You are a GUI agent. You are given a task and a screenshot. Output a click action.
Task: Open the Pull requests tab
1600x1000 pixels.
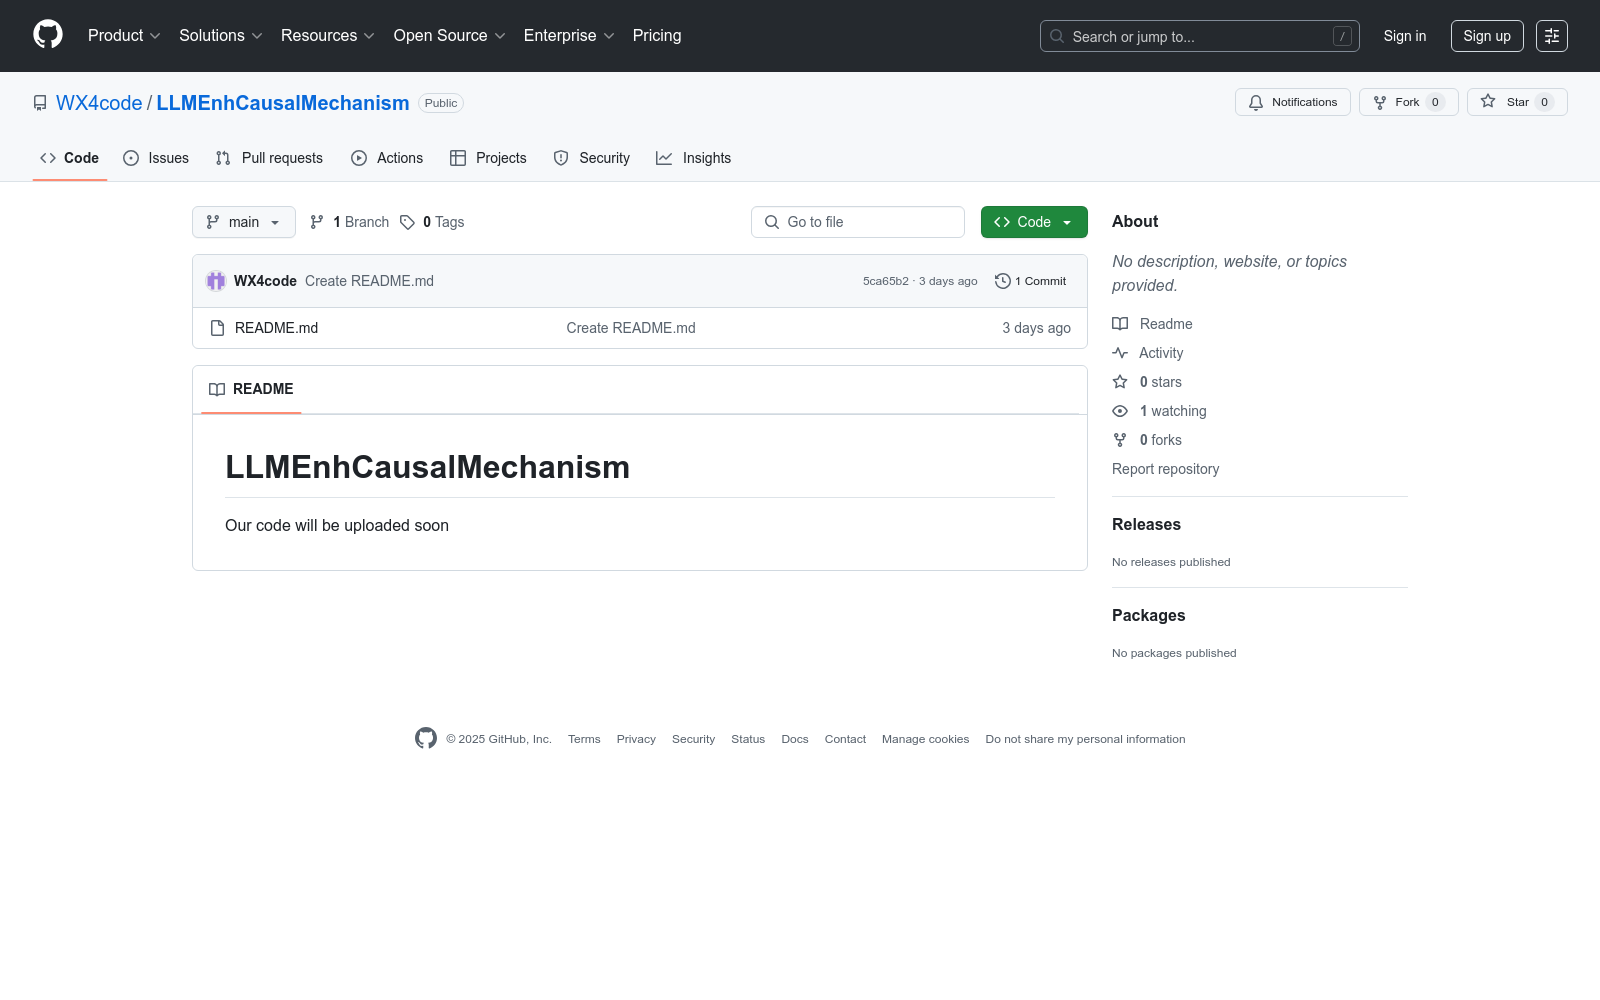point(269,158)
